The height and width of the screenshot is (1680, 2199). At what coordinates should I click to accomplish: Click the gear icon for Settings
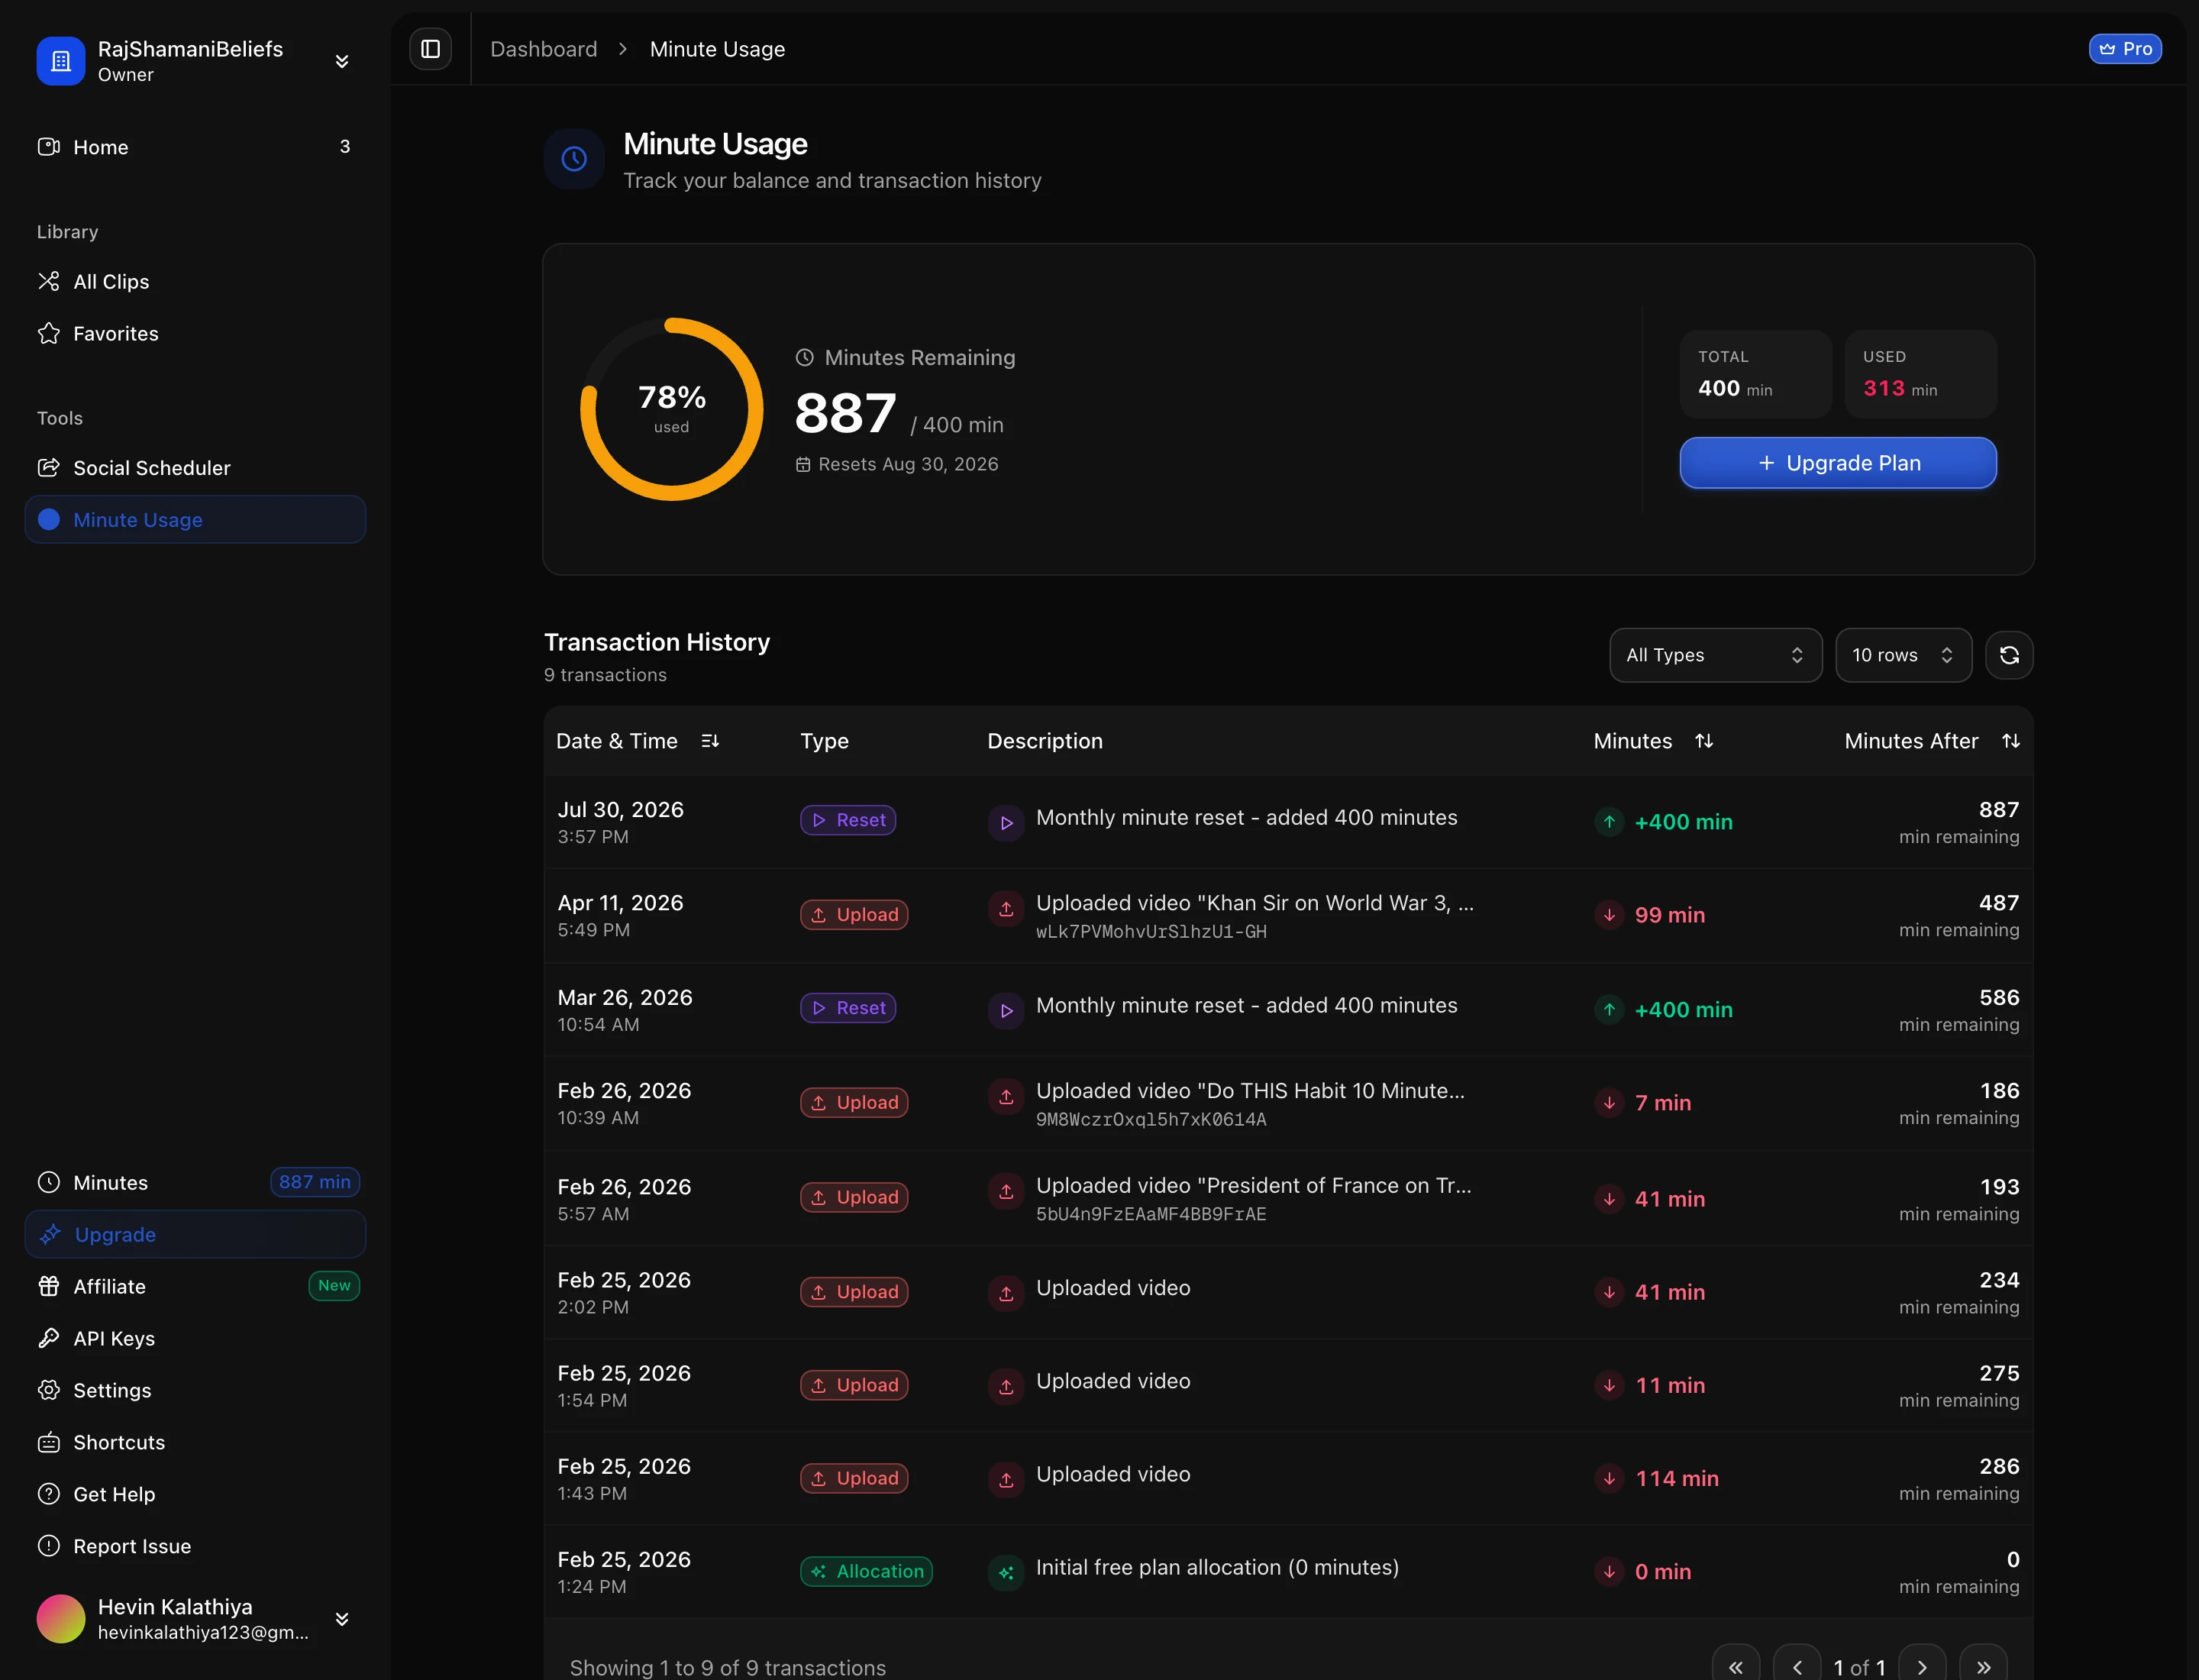tap(49, 1390)
